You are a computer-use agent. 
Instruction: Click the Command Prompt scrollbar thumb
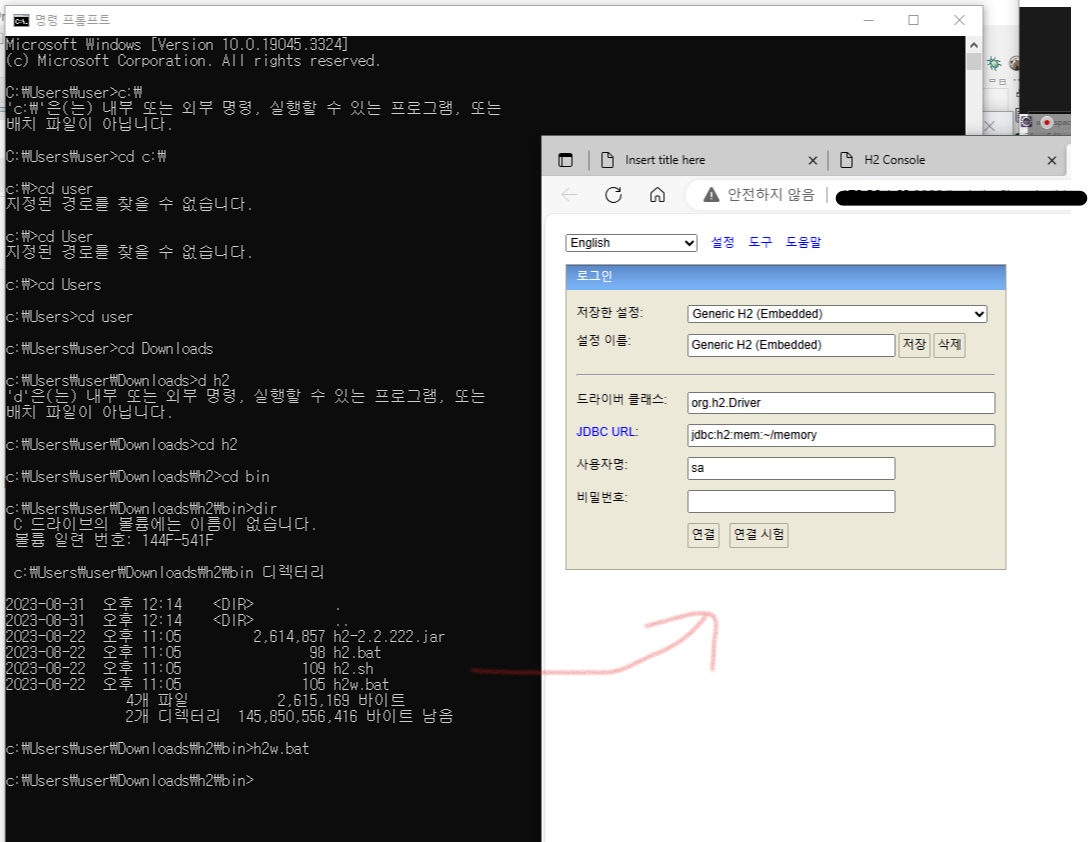[x=974, y=62]
